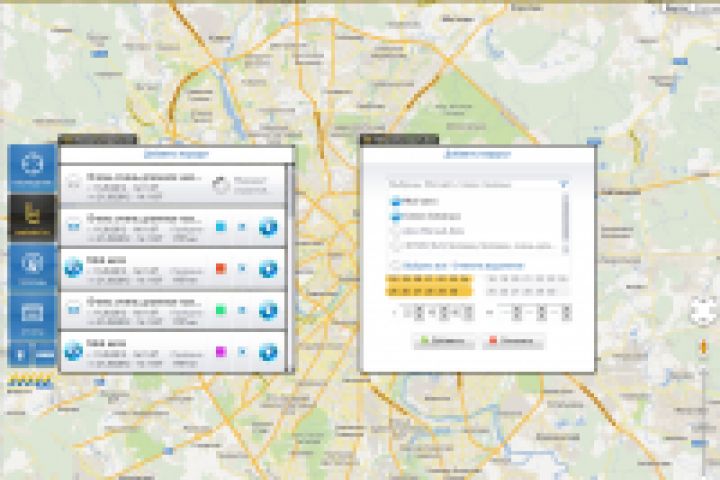Select the gold highlighted sidebar section icon

click(32, 218)
